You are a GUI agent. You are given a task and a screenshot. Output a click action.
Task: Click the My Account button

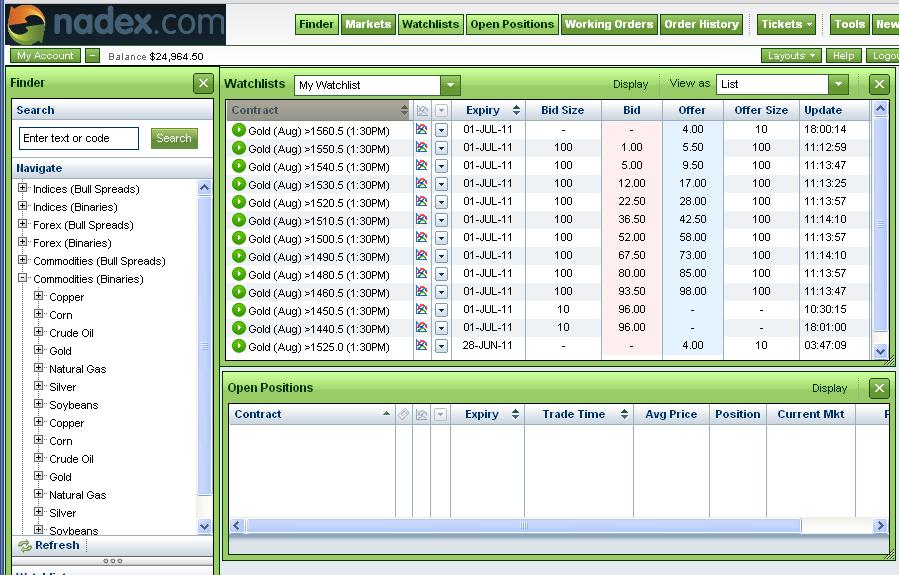[x=45, y=56]
